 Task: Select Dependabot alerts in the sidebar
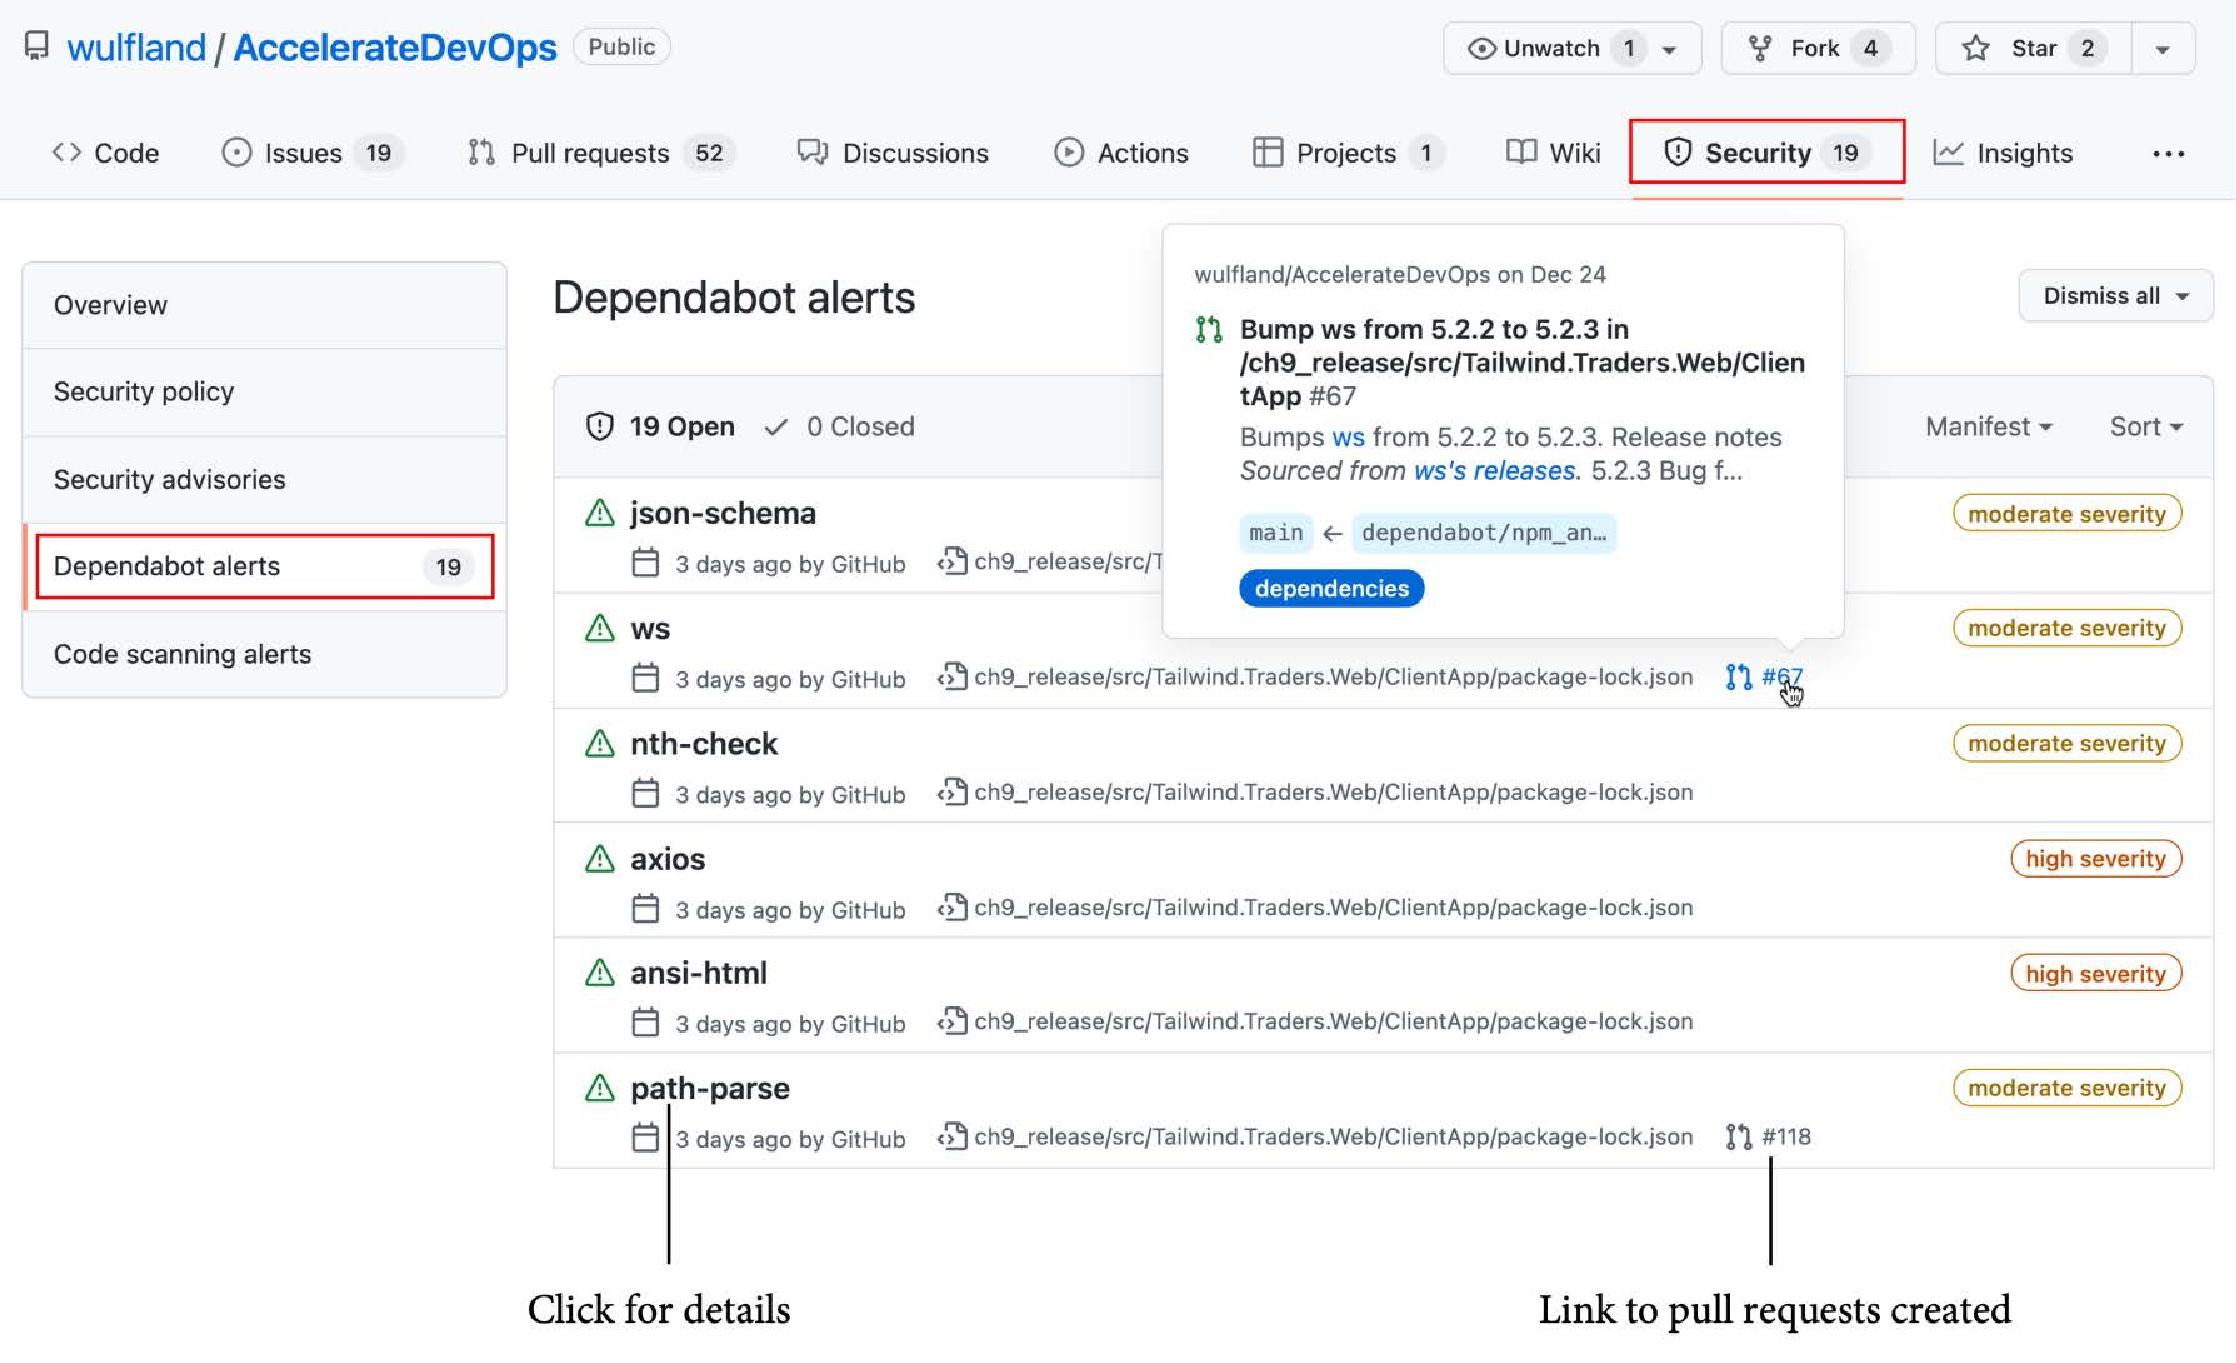264,566
